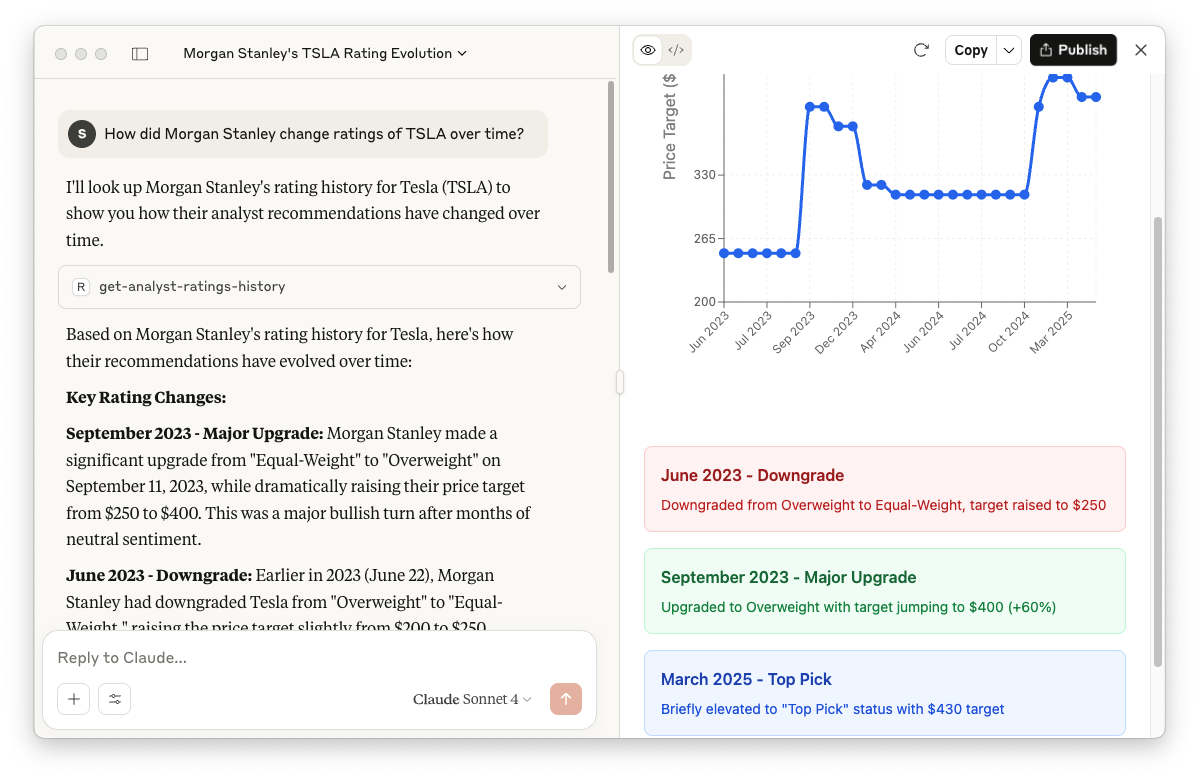Click the R icon in tool call
Image resolution: width=1199 pixels, height=780 pixels.
(x=81, y=287)
